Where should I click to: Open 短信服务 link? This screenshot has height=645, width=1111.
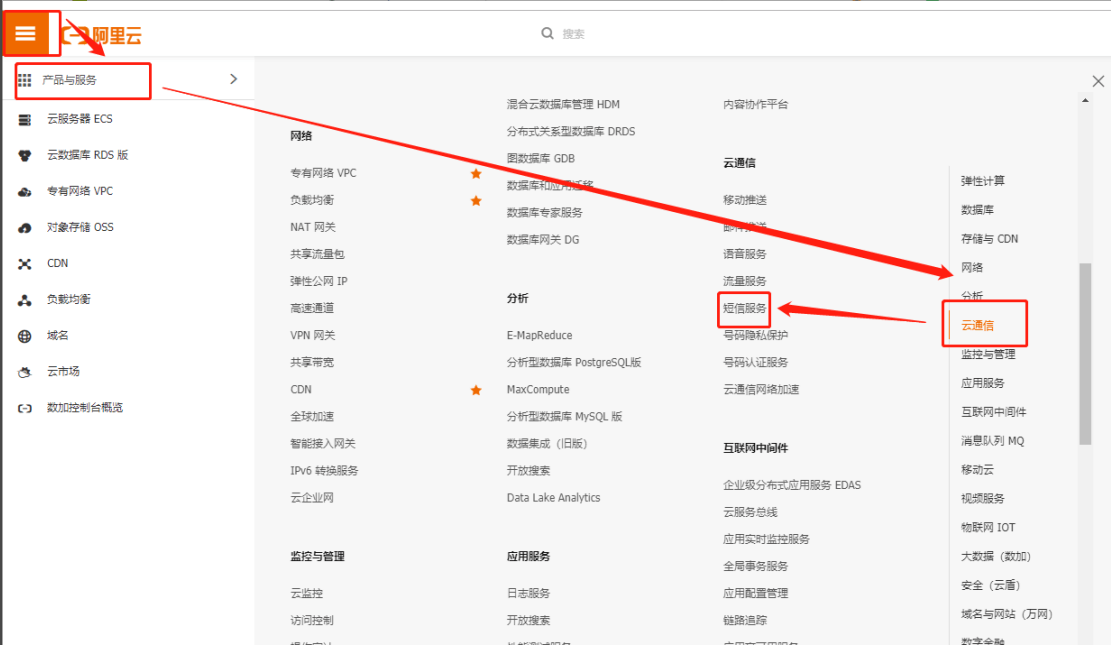(745, 308)
